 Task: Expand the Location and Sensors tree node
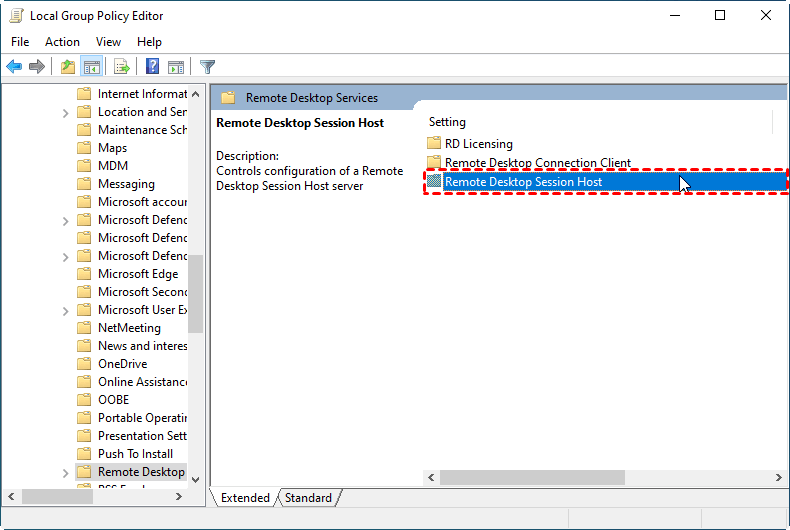65,113
